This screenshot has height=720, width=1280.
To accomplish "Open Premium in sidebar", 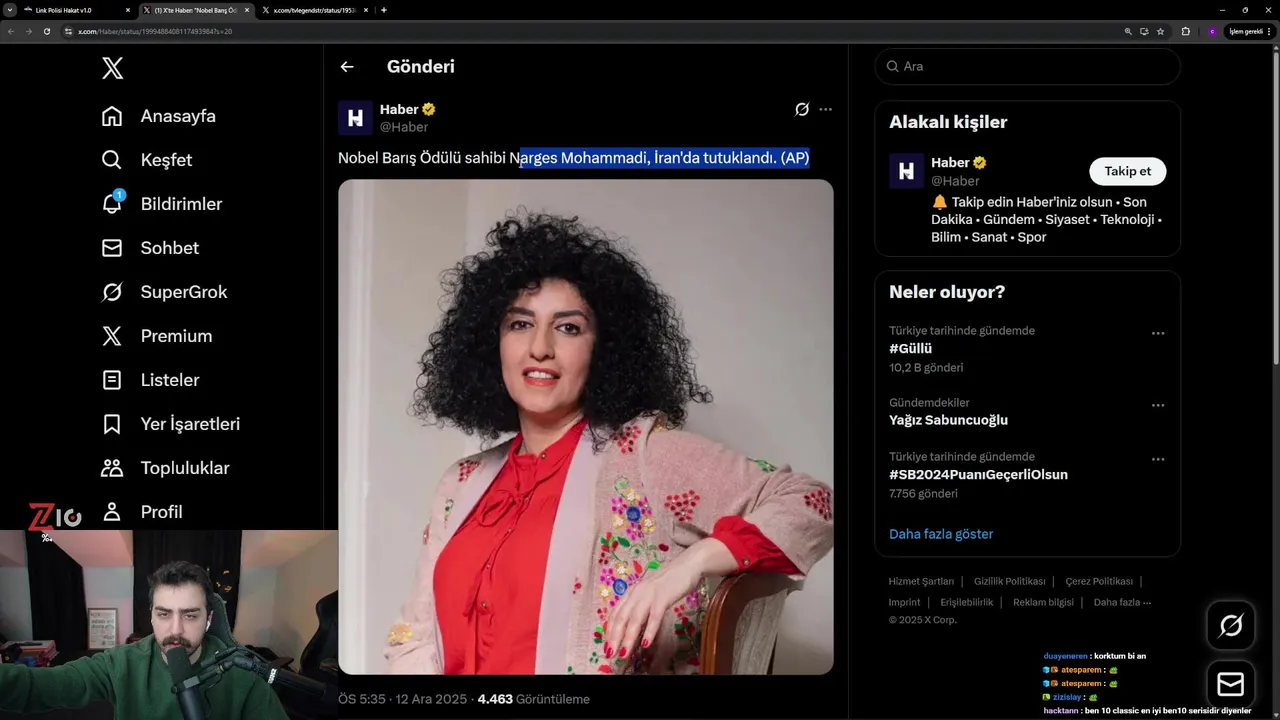I will (x=157, y=336).
